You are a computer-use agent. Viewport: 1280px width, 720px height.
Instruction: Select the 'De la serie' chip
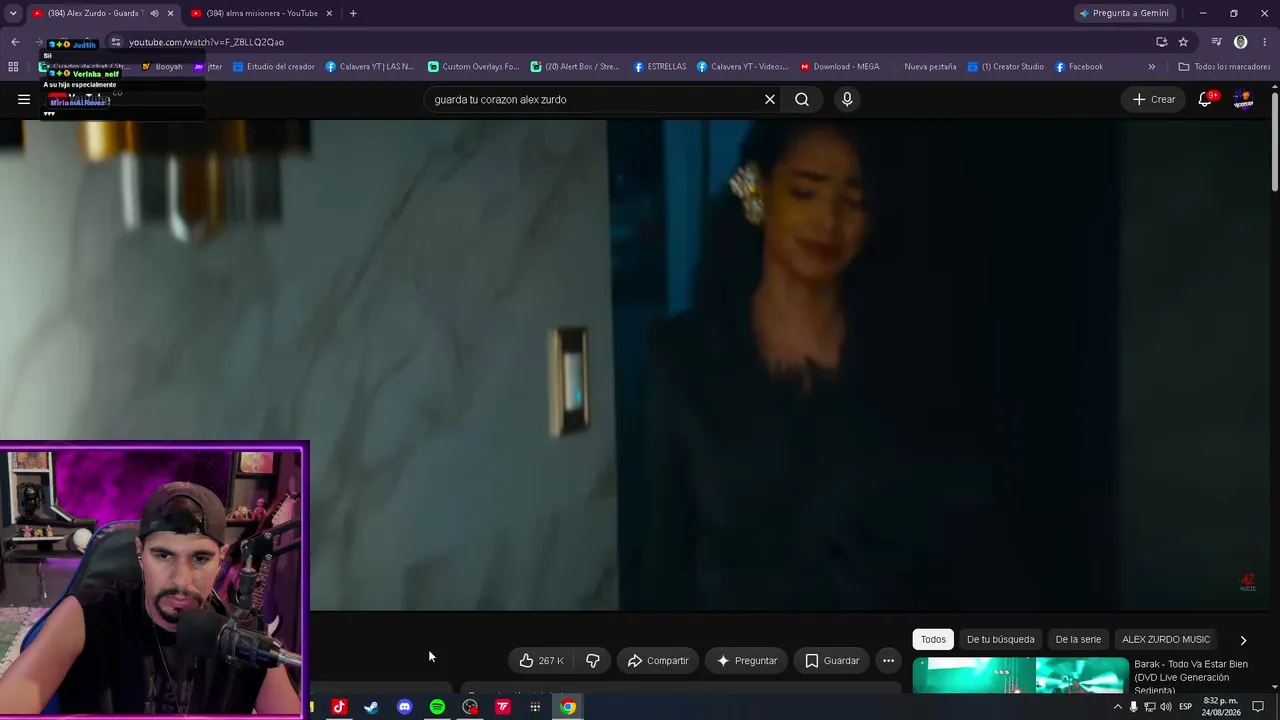point(1078,639)
